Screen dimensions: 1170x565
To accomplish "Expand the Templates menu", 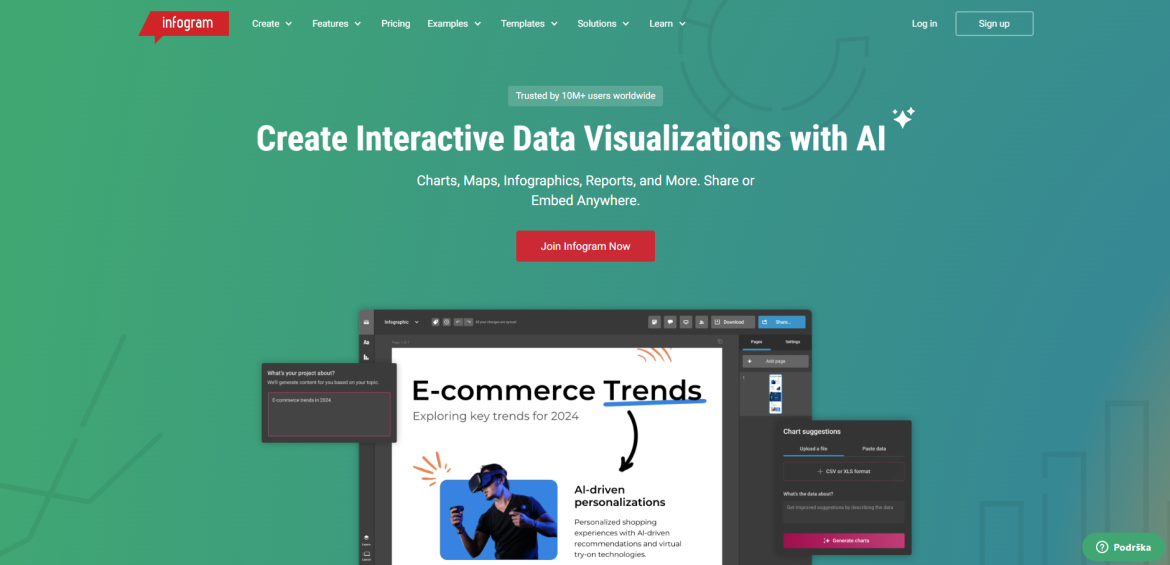I will coord(529,23).
